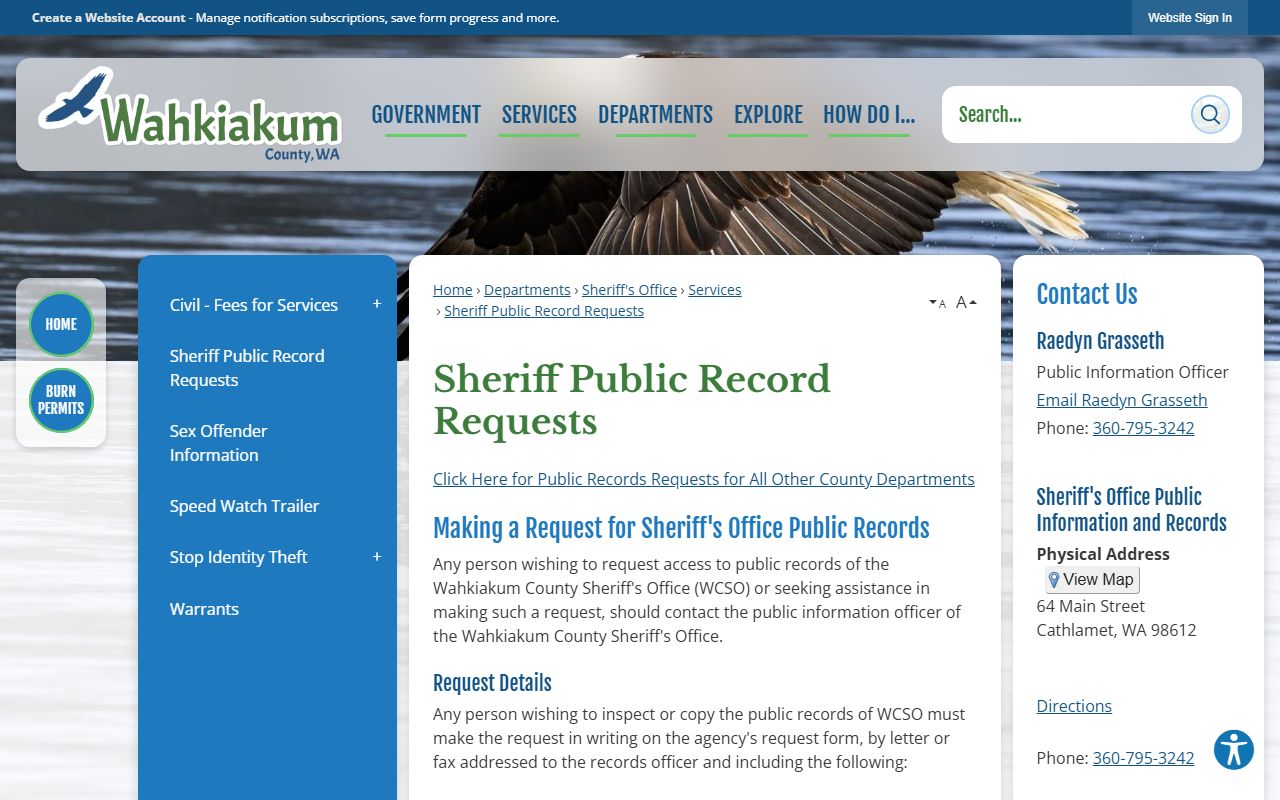Open the Departments menu
The height and width of the screenshot is (800, 1280).
coord(655,115)
